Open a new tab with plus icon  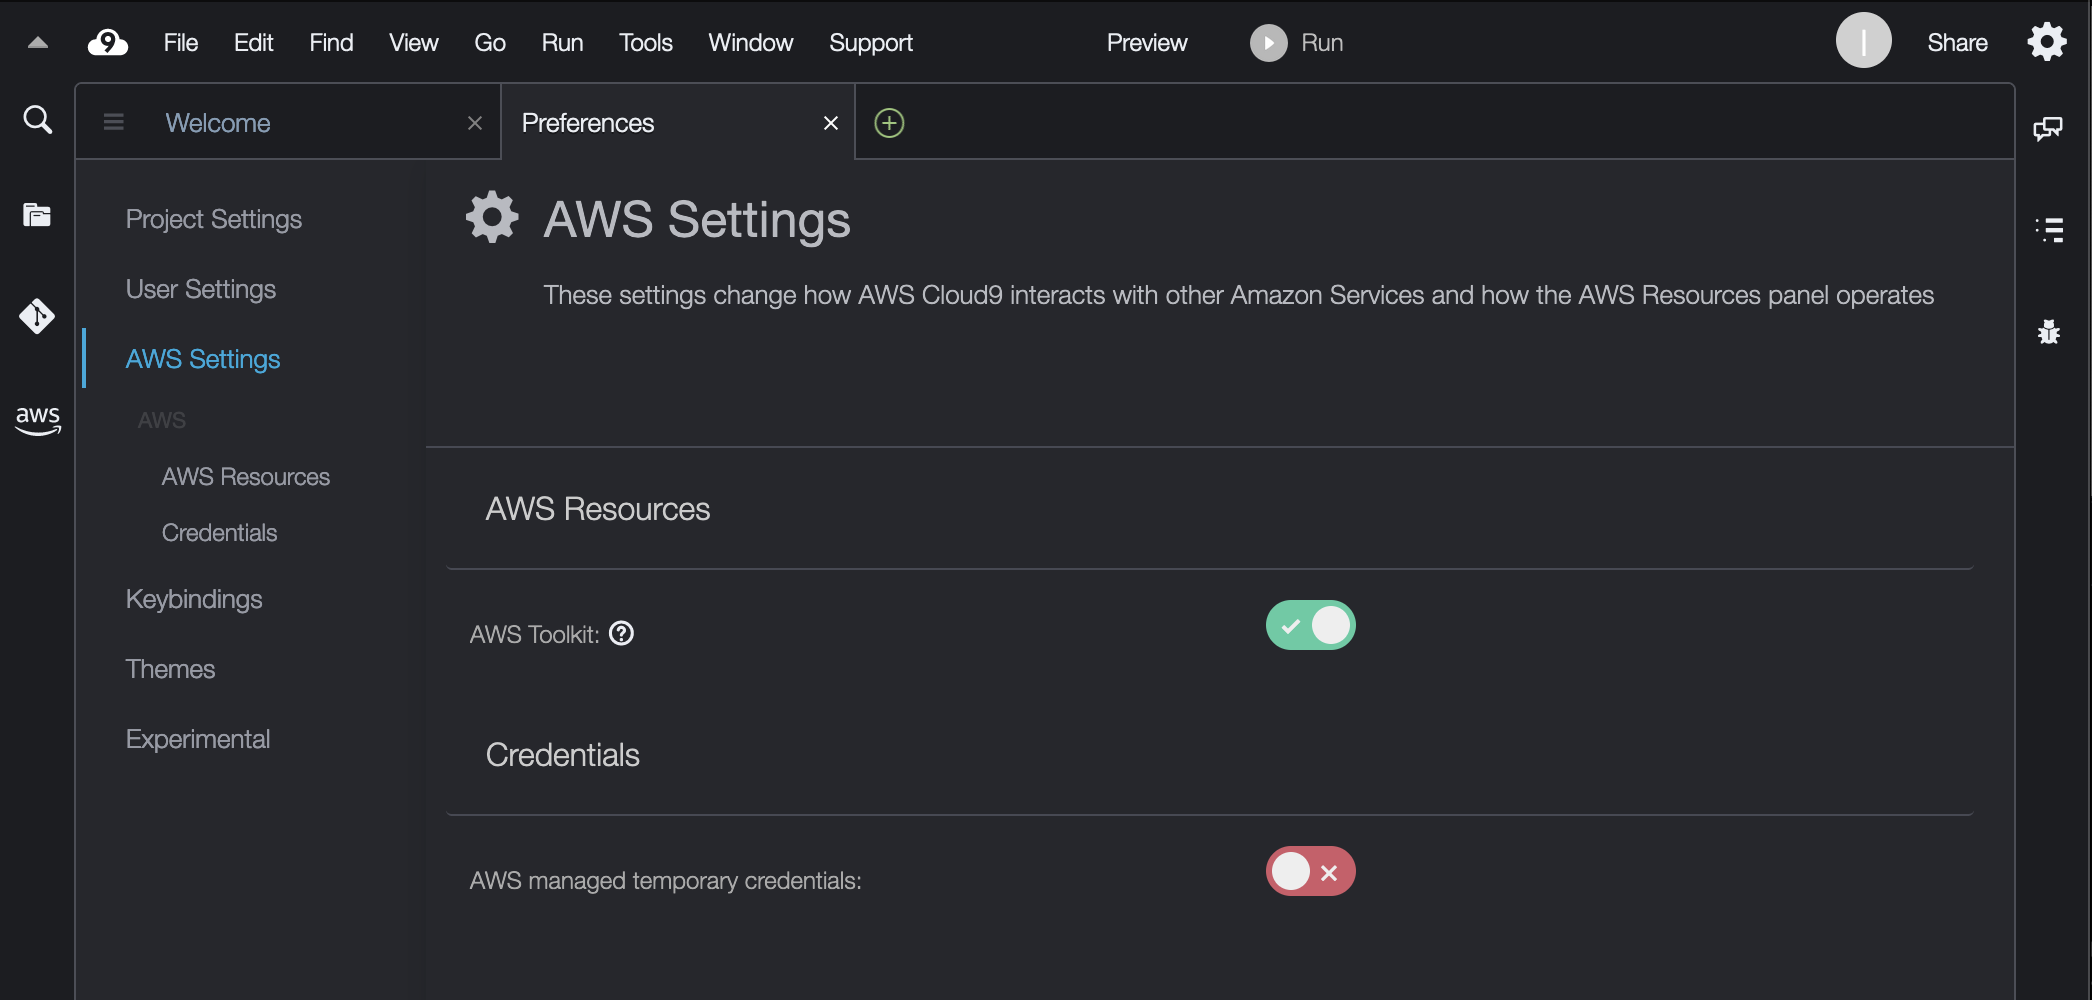[889, 123]
